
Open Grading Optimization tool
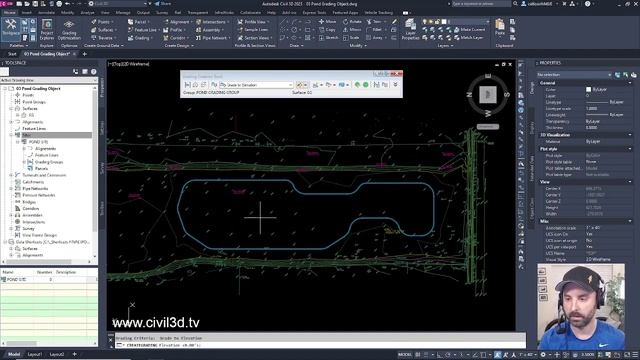pos(69,29)
